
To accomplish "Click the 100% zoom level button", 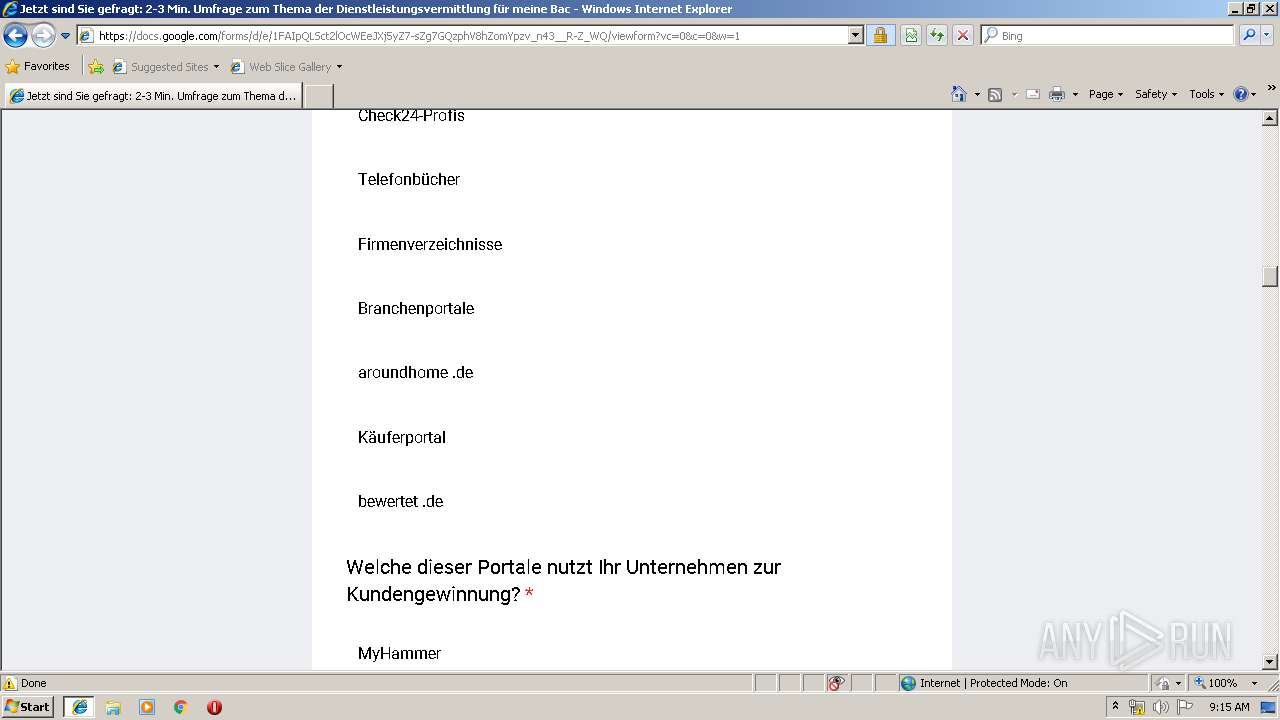I will [x=1216, y=683].
